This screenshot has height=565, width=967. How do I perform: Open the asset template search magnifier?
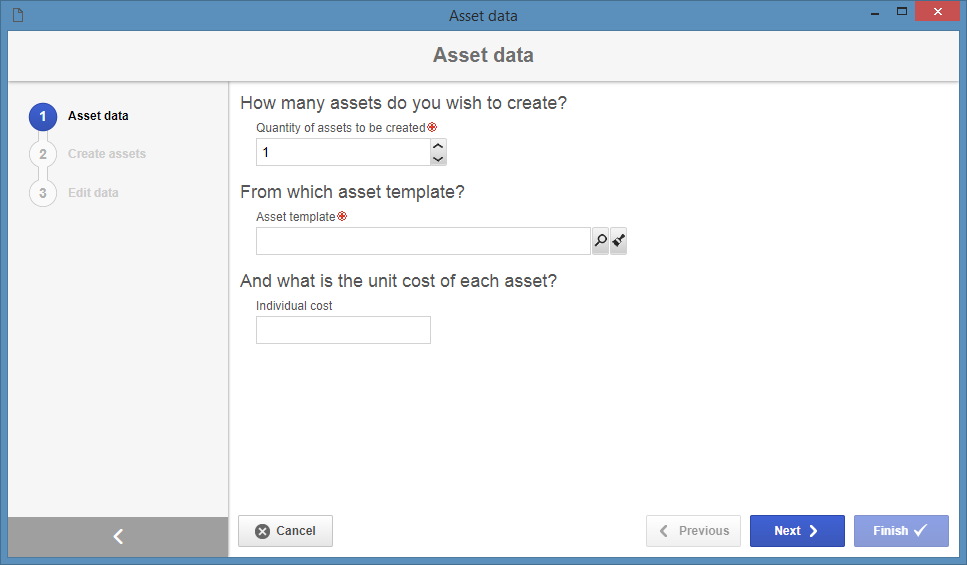(x=600, y=241)
